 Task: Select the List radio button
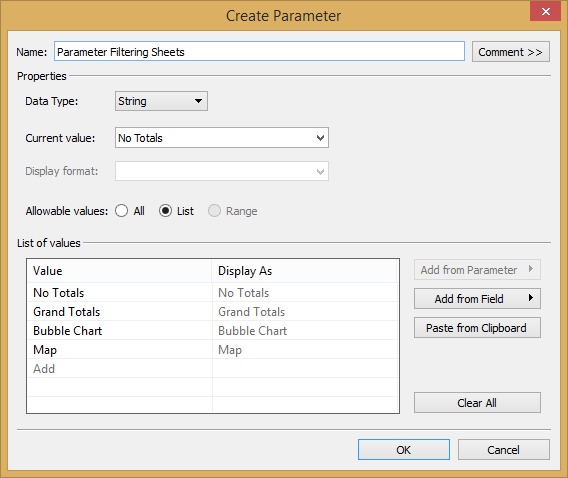[165, 211]
